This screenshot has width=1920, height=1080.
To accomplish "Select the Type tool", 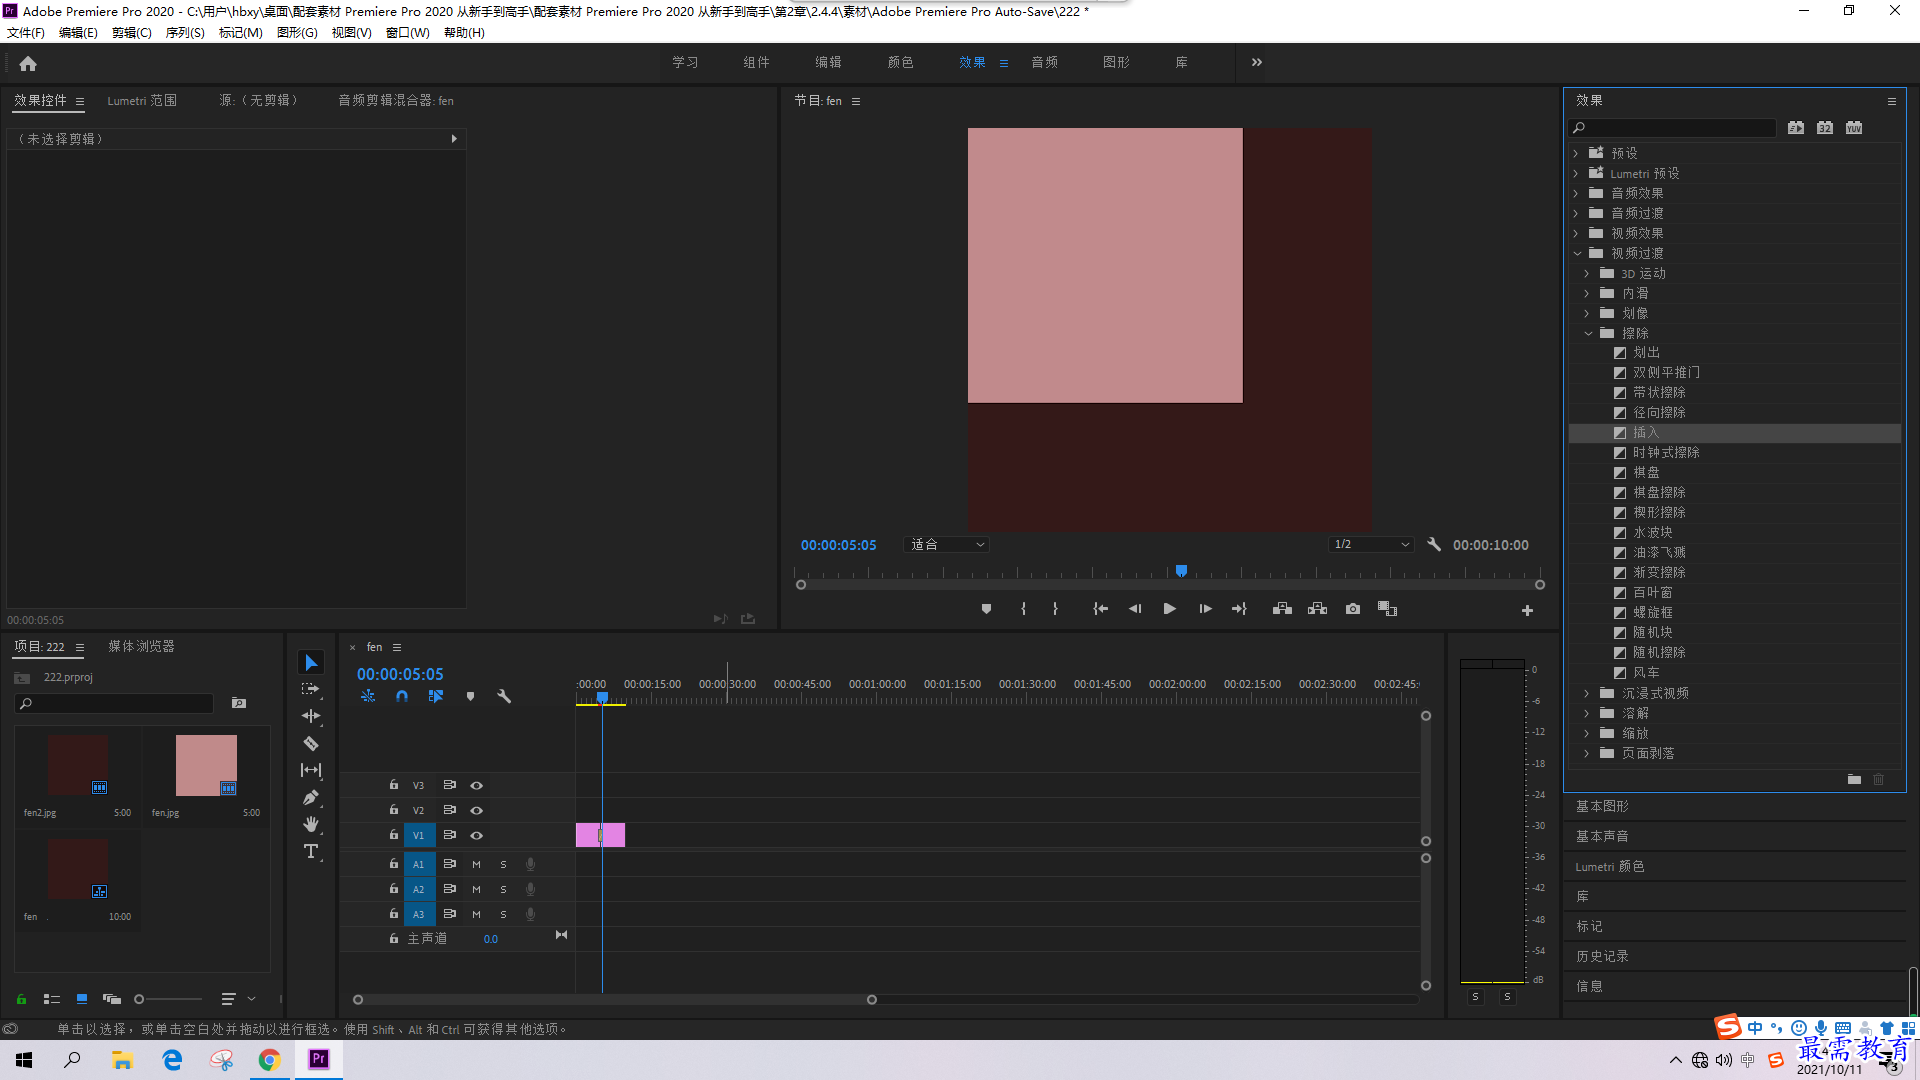I will pyautogui.click(x=311, y=851).
